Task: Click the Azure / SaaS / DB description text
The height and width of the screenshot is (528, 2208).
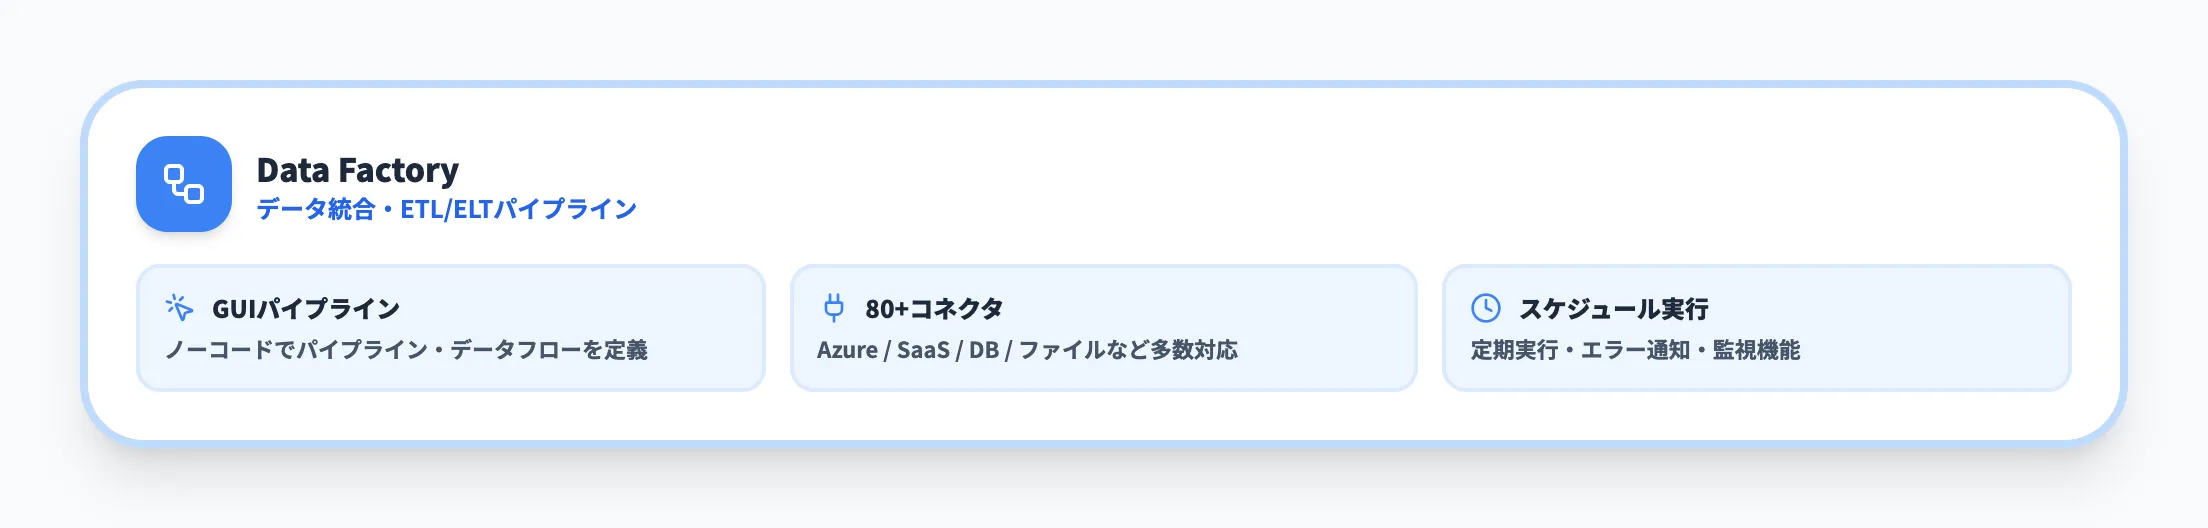Action: (910, 350)
